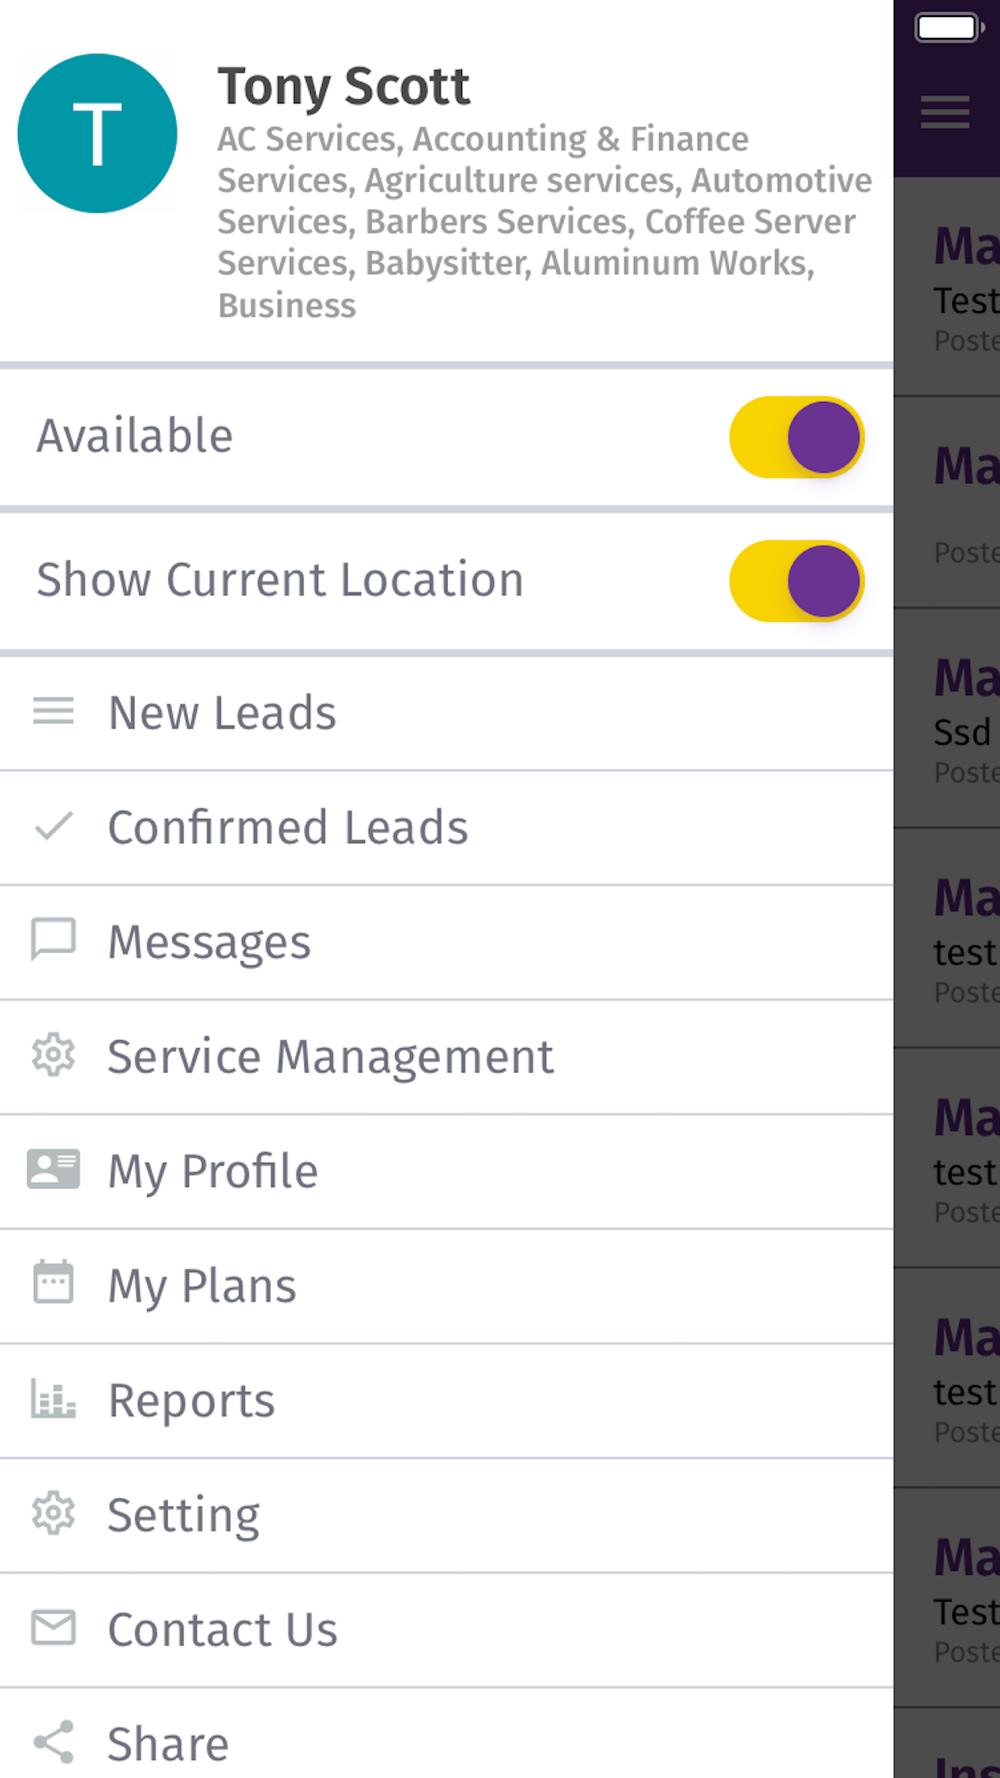This screenshot has width=1000, height=1778.
Task: Open the Messages menu entry
Action: pos(210,942)
